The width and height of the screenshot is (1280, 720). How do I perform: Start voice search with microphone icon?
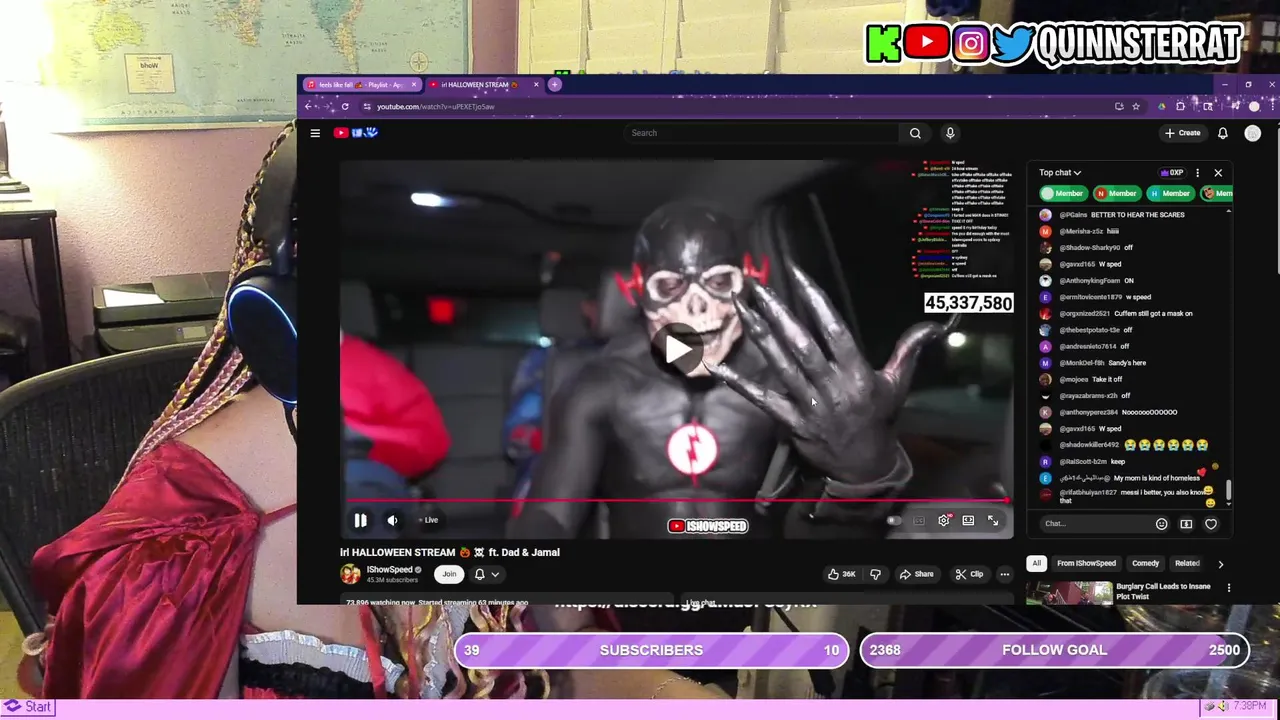pyautogui.click(x=950, y=133)
